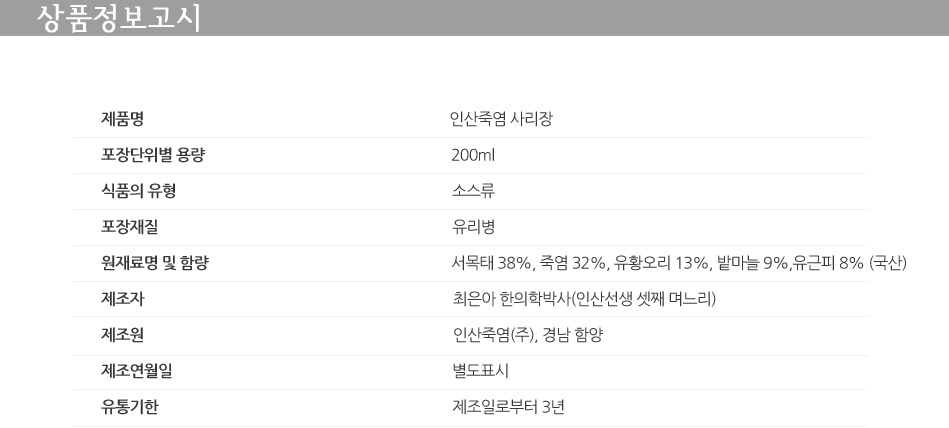Click the 인산죽염(주), 경남 함양 text
The height and width of the screenshot is (428, 949).
pos(527,334)
